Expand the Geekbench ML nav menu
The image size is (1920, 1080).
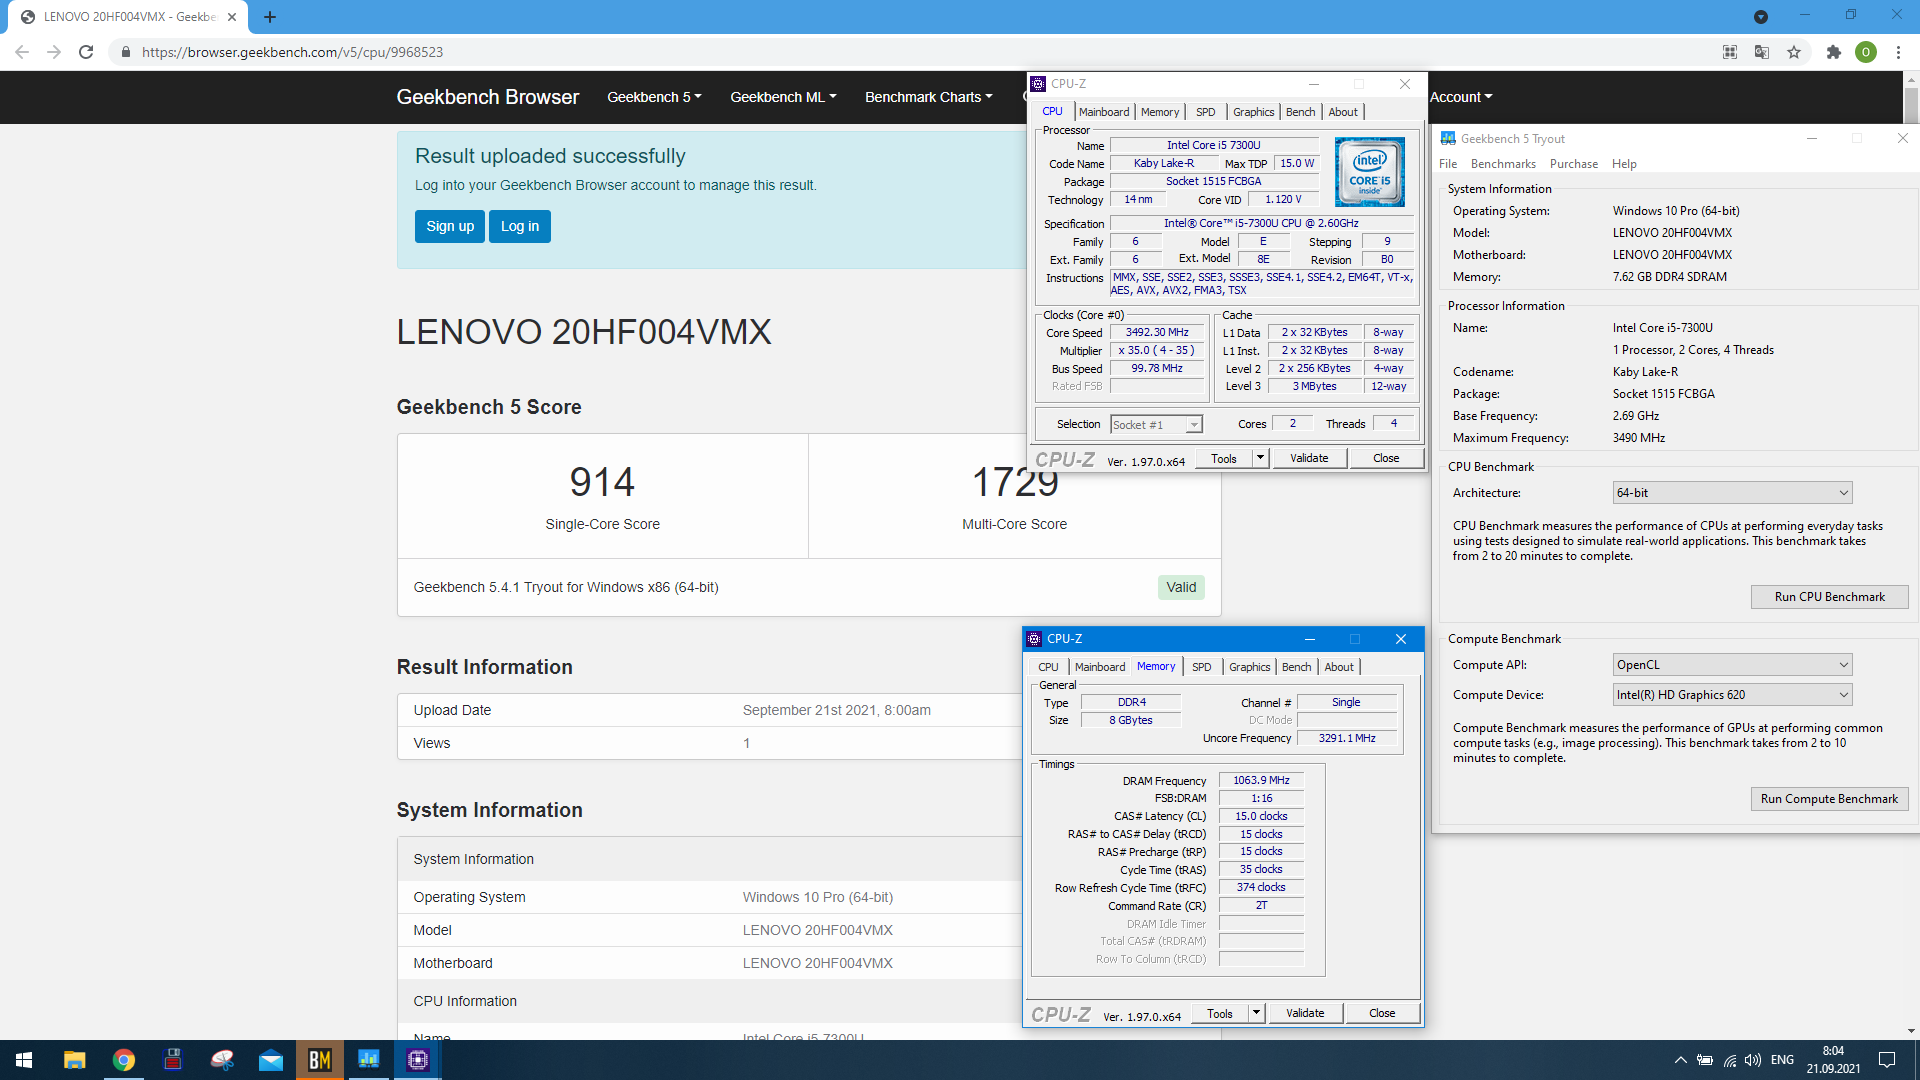click(x=783, y=97)
